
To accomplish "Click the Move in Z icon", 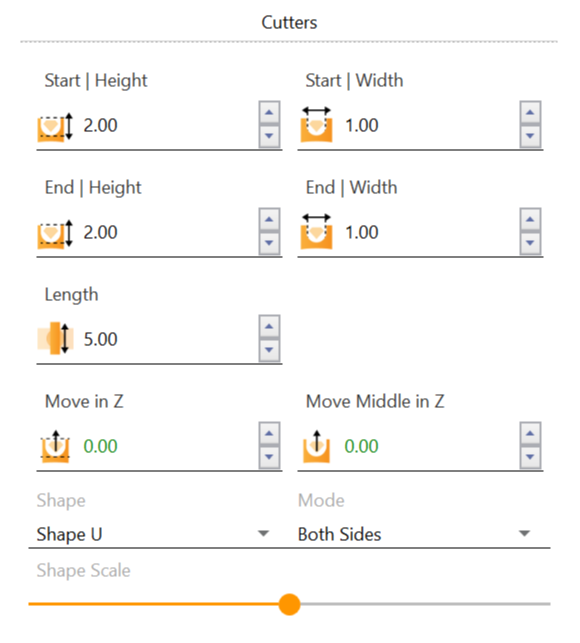I will click(55, 446).
